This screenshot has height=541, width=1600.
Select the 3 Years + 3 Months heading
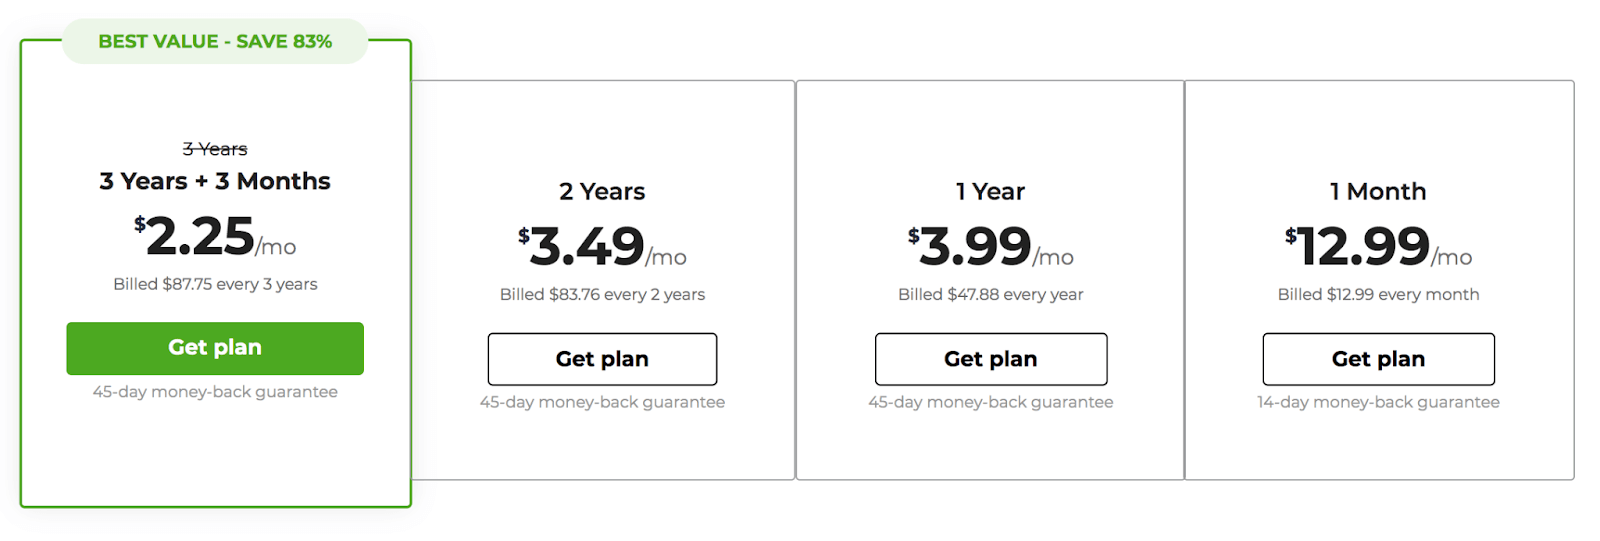pos(215,181)
